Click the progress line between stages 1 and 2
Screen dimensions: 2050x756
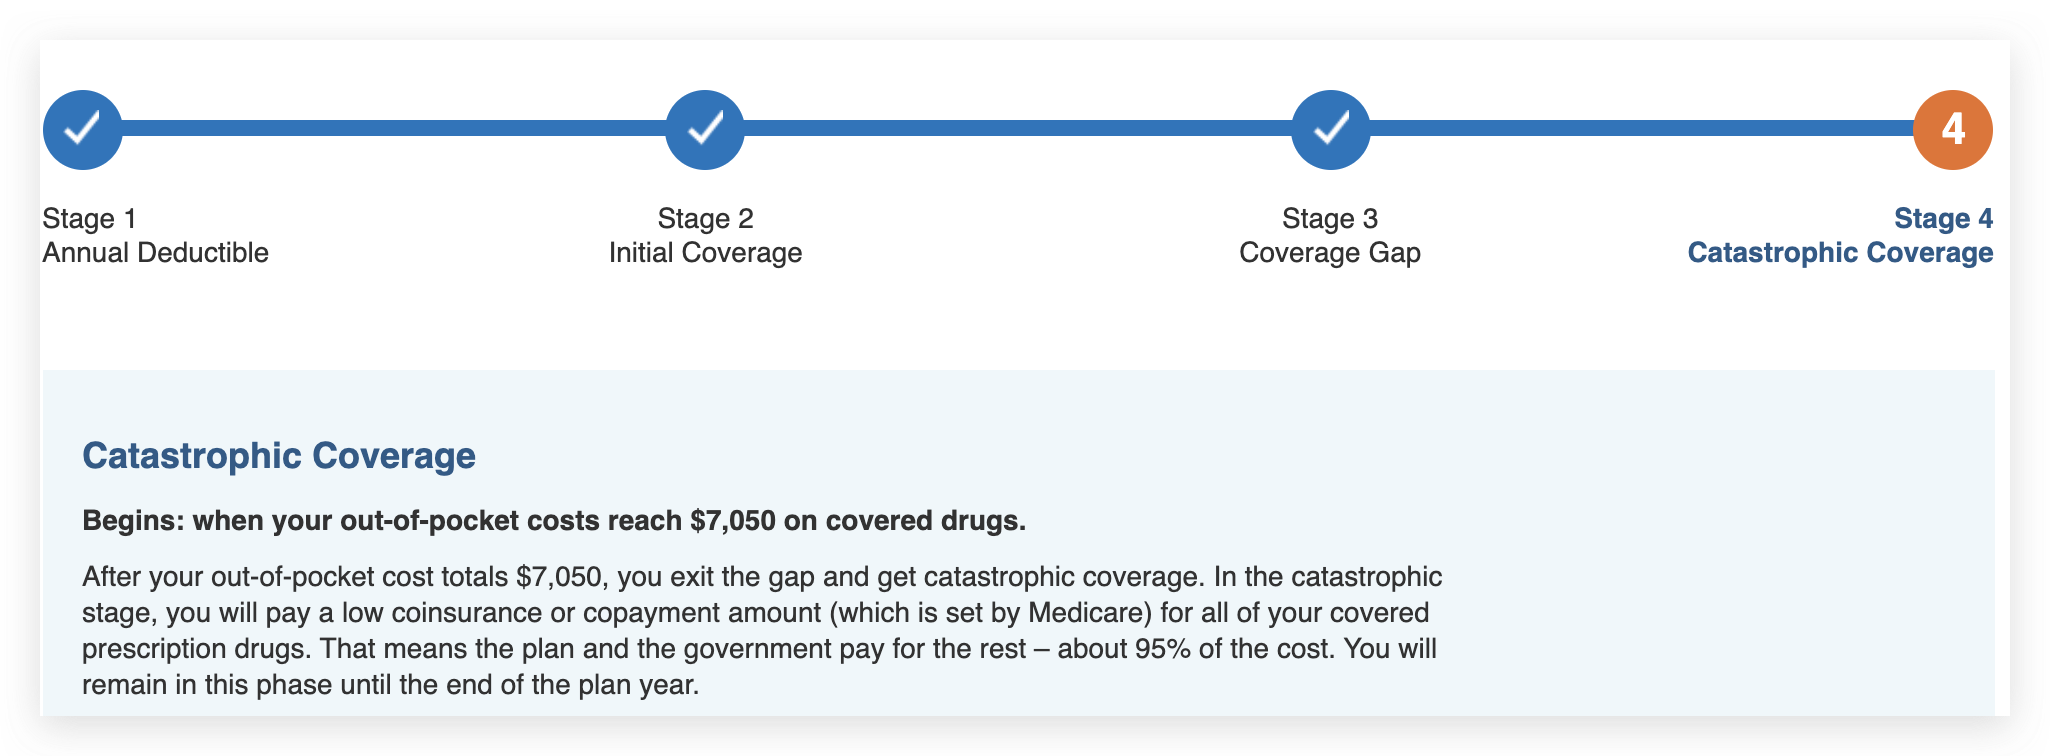[x=394, y=128]
